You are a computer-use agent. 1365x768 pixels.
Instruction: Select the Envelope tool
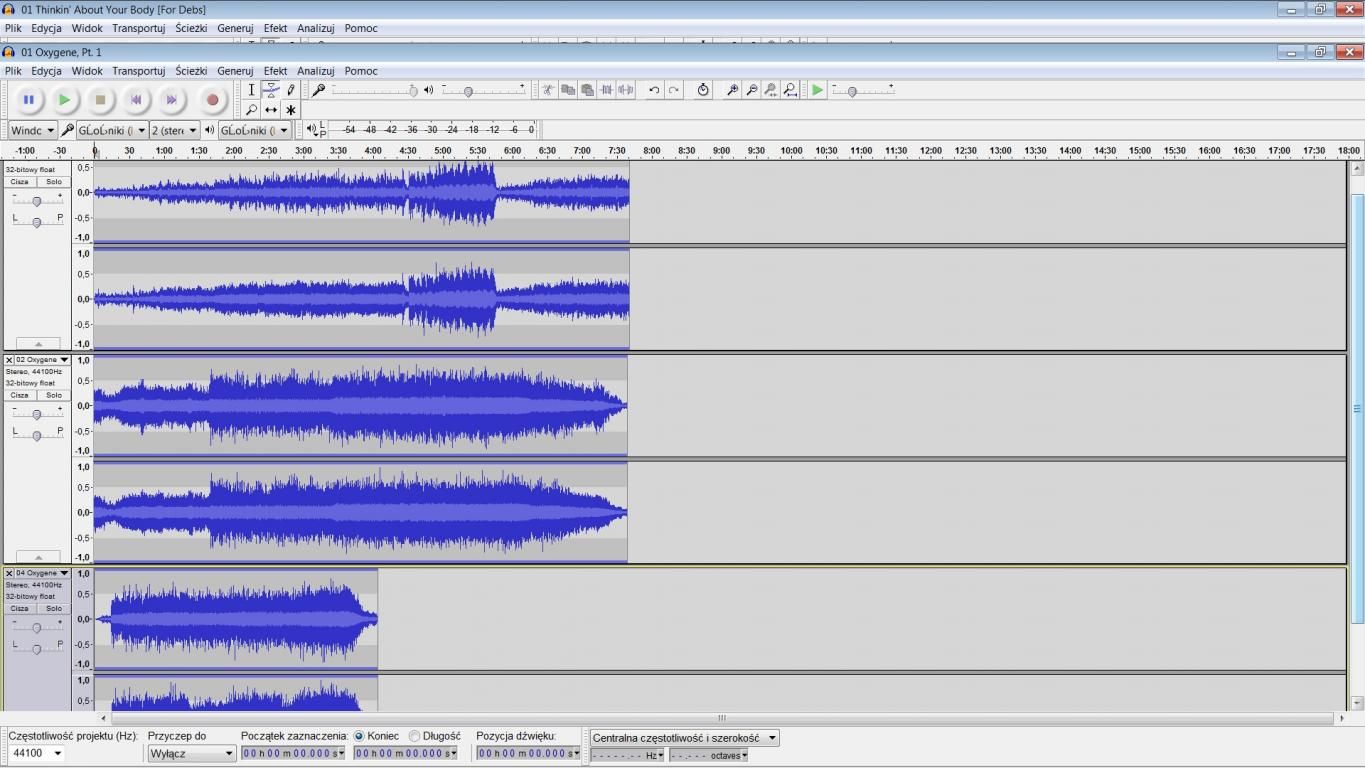click(271, 90)
